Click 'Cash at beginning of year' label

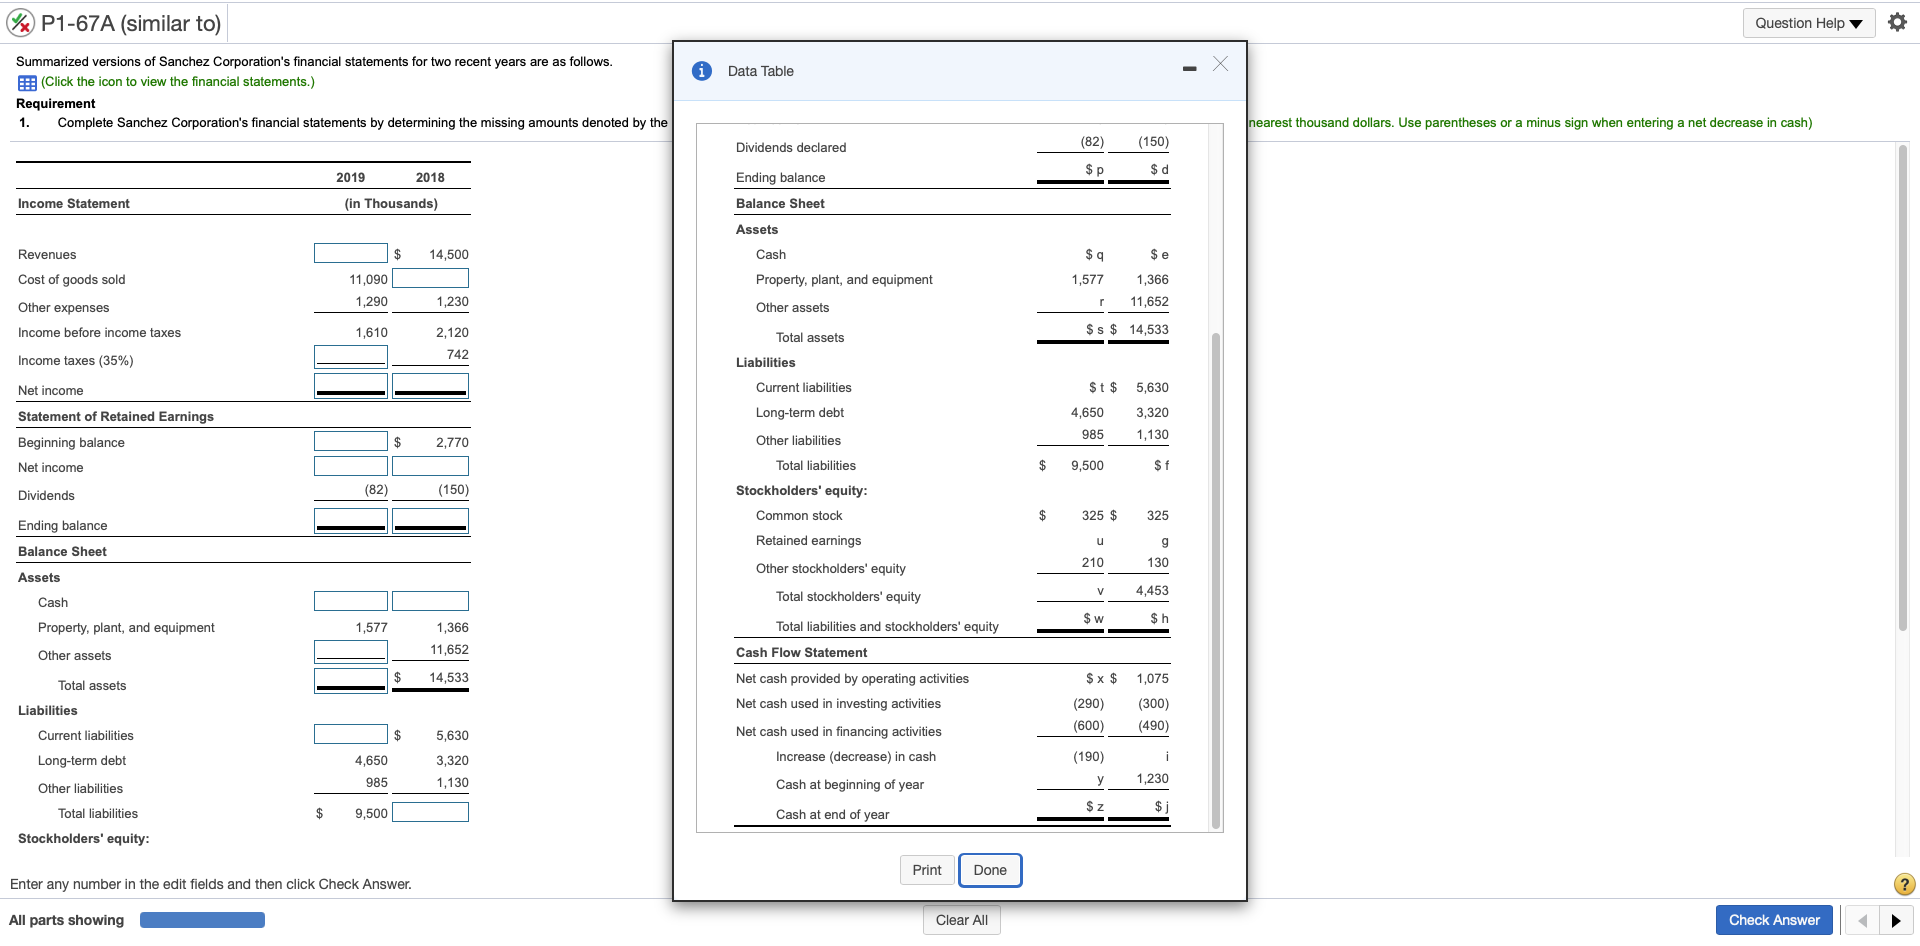tap(850, 785)
